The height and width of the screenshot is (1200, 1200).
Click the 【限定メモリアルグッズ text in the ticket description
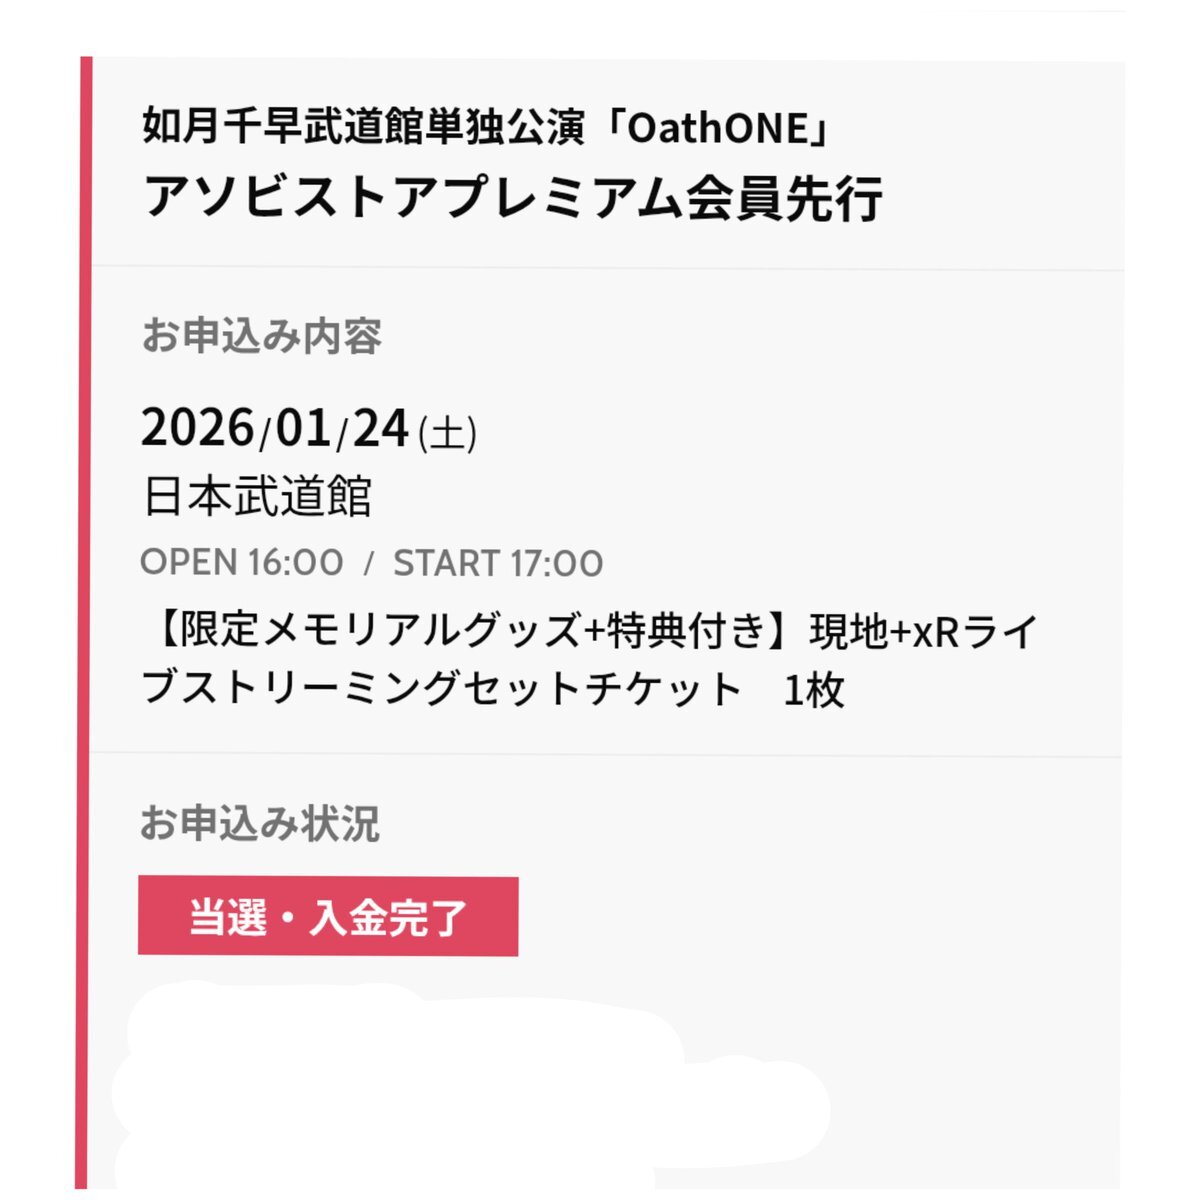[363, 631]
